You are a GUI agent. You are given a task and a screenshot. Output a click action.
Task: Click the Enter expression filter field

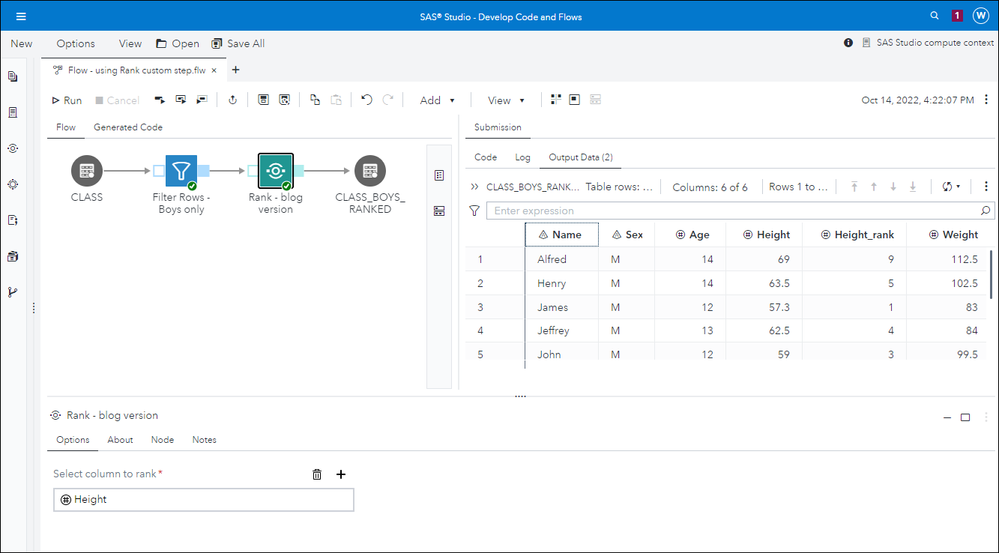click(740, 211)
